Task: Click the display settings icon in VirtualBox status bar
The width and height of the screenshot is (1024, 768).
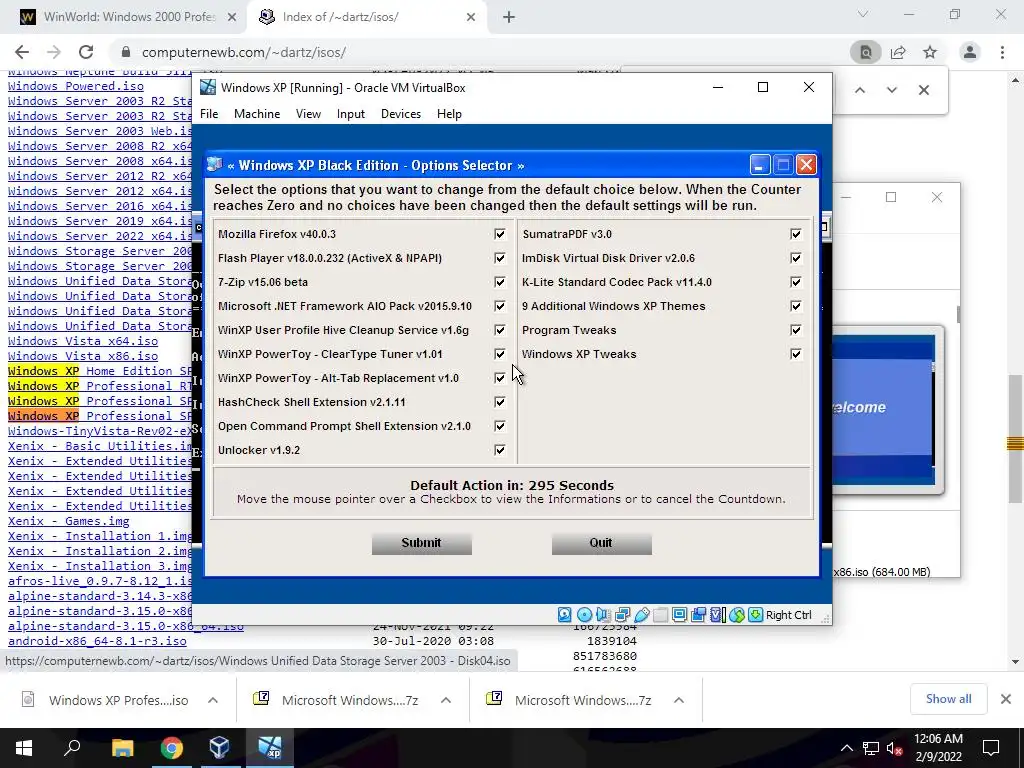Action: click(x=679, y=615)
